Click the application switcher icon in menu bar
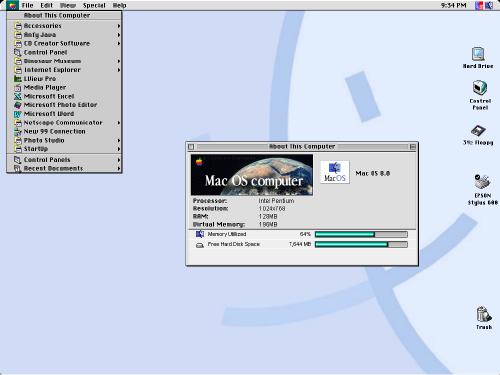The height and width of the screenshot is (375, 500). click(489, 6)
